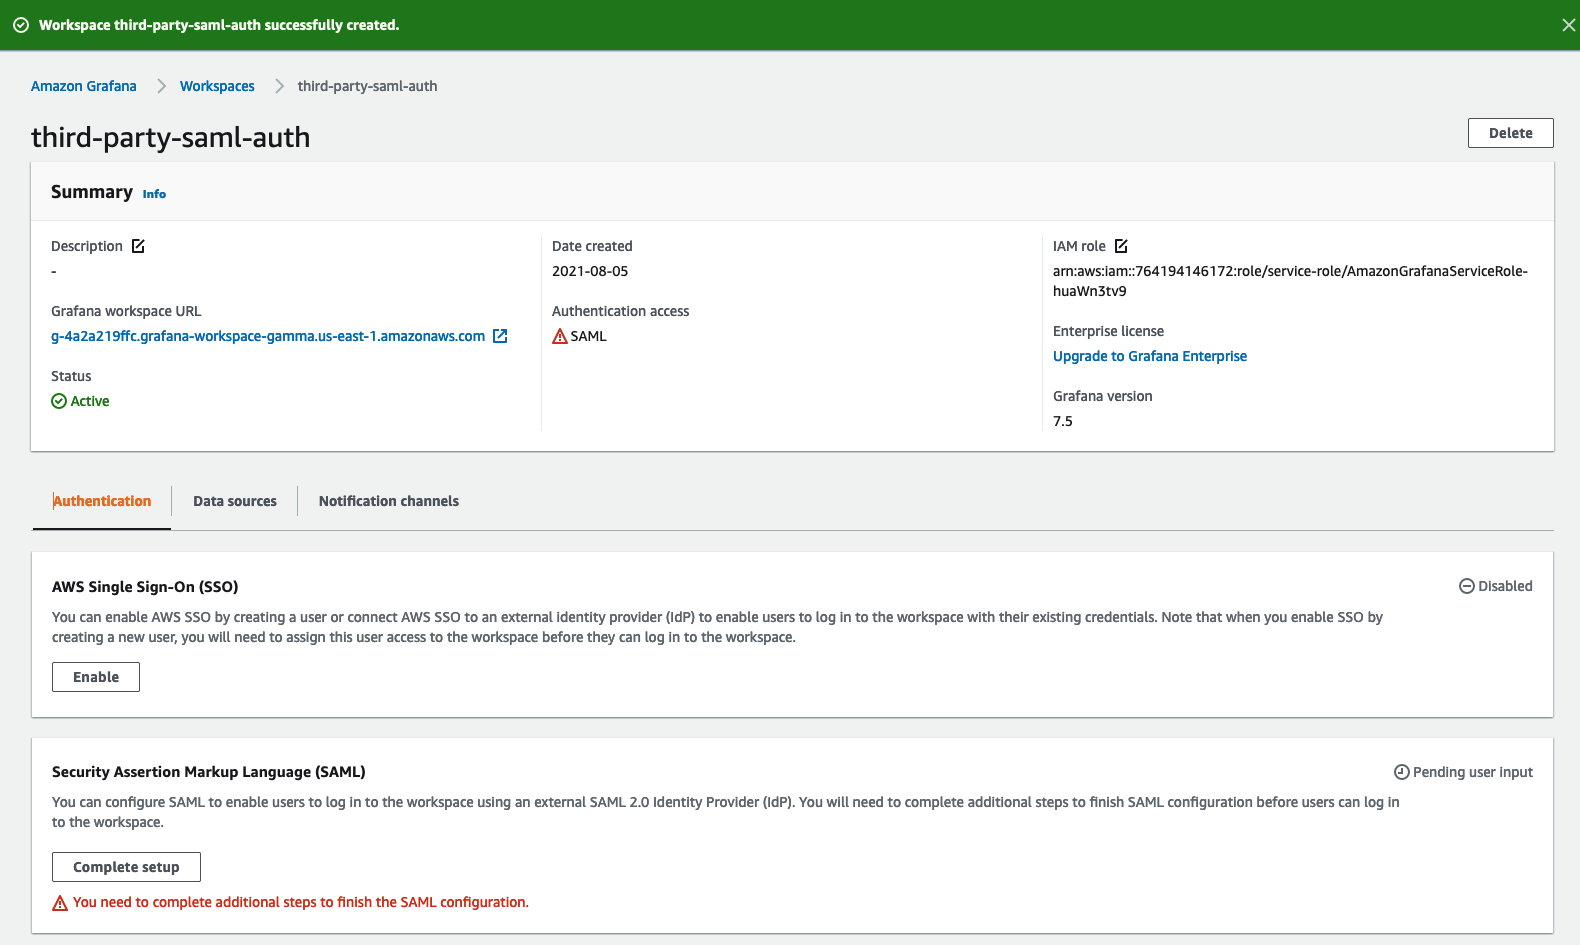Open the Summary Info link
The width and height of the screenshot is (1580, 945).
(154, 194)
